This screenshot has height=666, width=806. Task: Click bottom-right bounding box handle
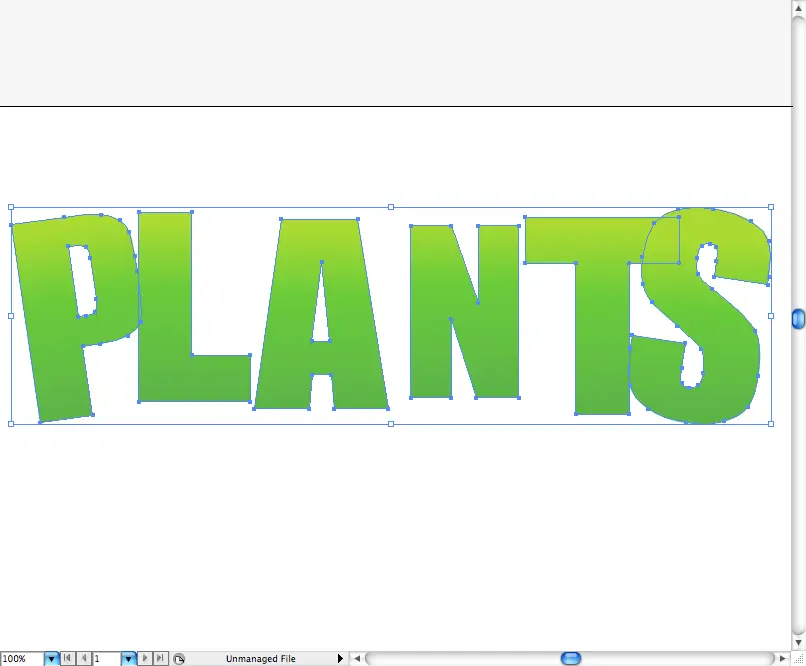[771, 424]
